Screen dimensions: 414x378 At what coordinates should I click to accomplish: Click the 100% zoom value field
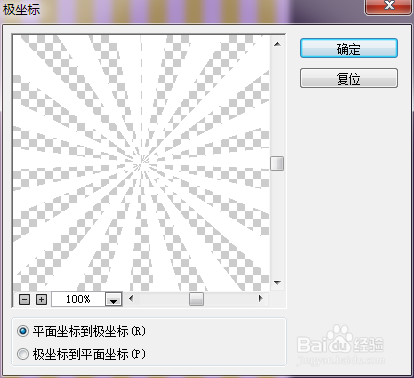[x=78, y=299]
